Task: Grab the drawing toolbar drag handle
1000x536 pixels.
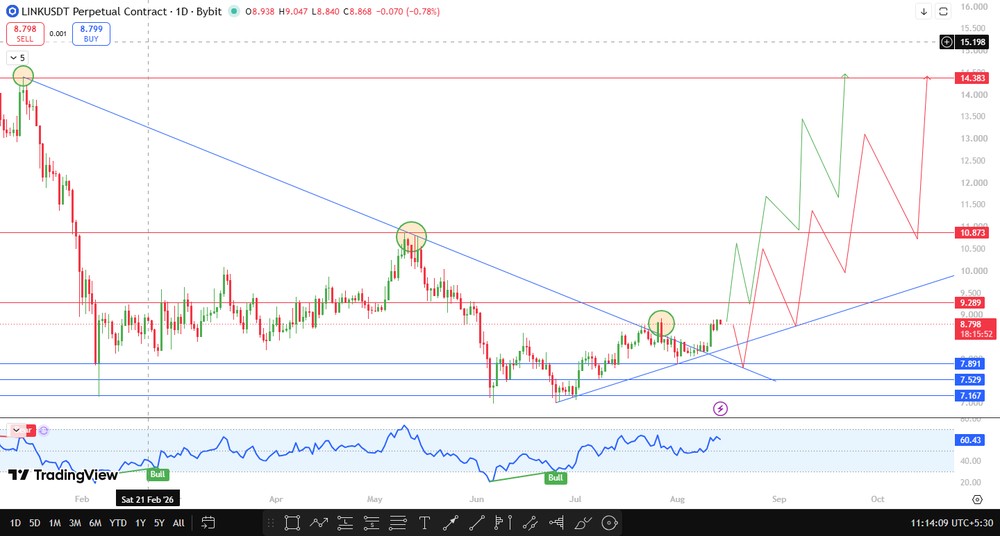Action: pyautogui.click(x=271, y=523)
